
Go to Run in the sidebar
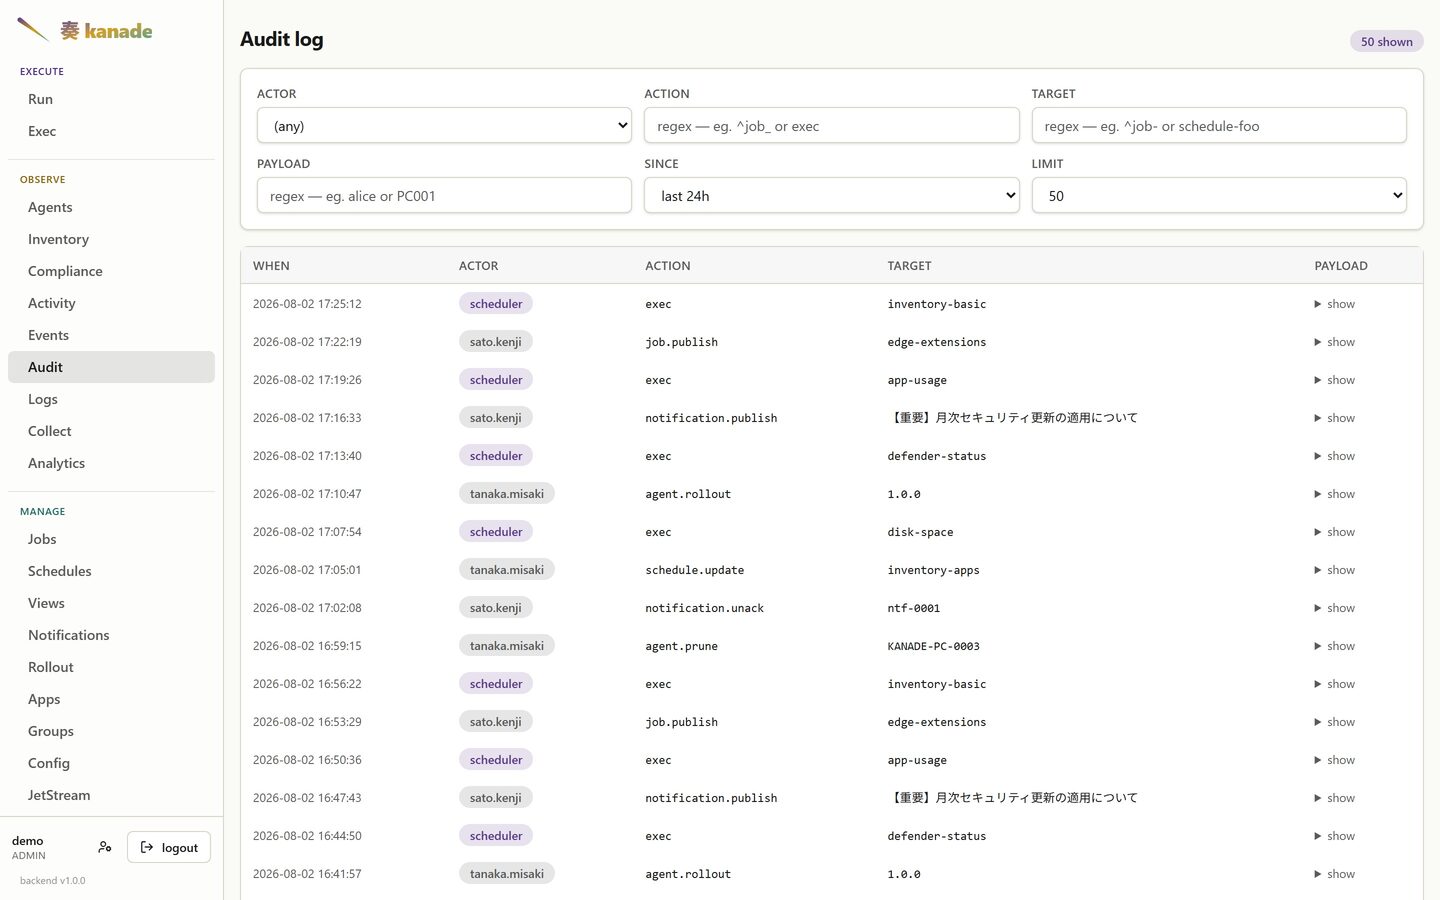point(111,99)
